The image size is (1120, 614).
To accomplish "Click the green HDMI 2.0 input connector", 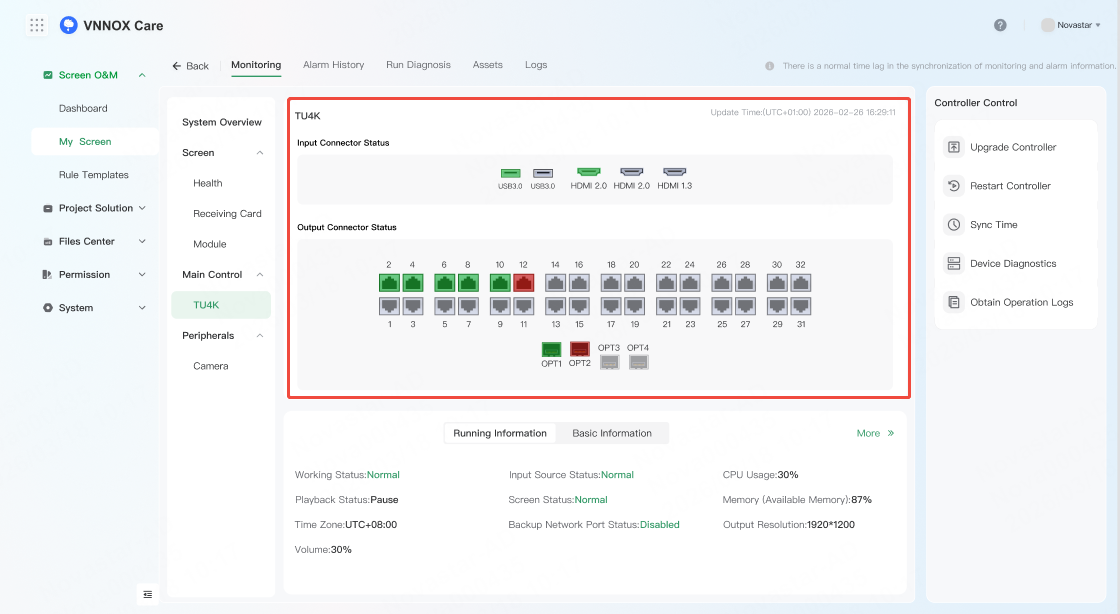I will tap(588, 173).
